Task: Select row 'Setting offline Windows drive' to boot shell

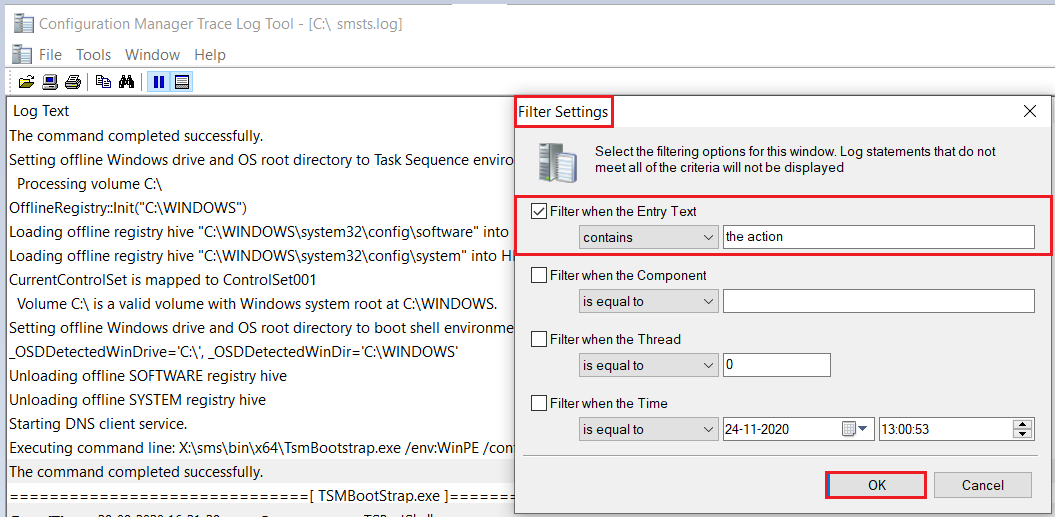Action: [x=260, y=328]
